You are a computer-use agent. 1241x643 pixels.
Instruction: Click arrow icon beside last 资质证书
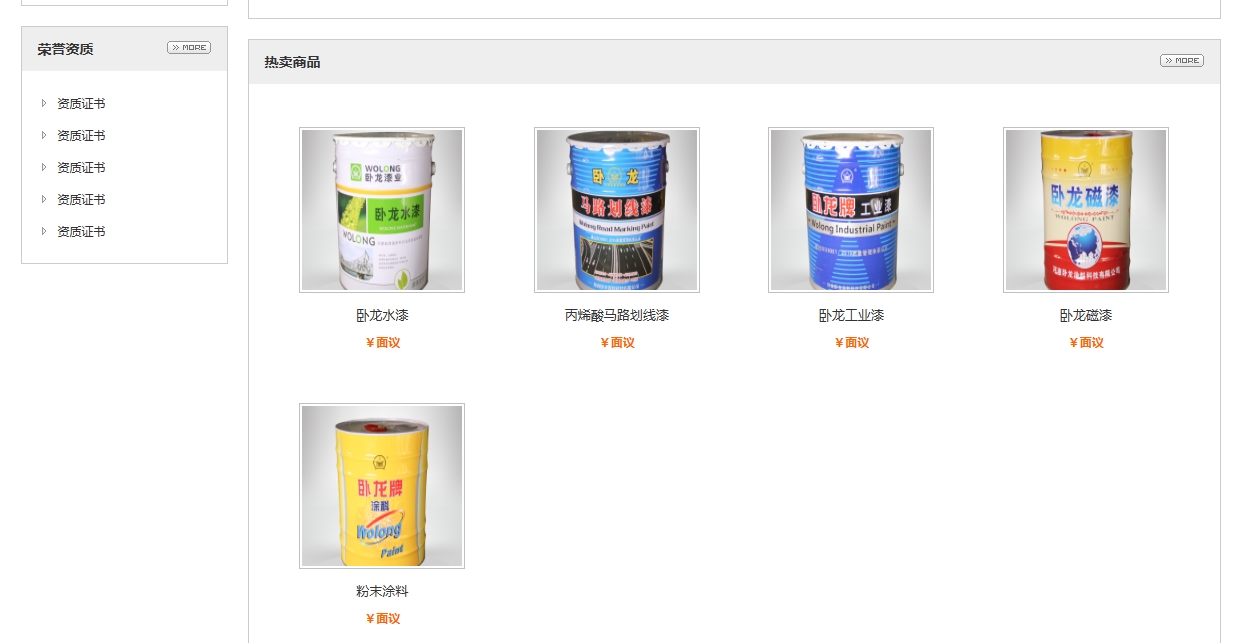pyautogui.click(x=44, y=231)
